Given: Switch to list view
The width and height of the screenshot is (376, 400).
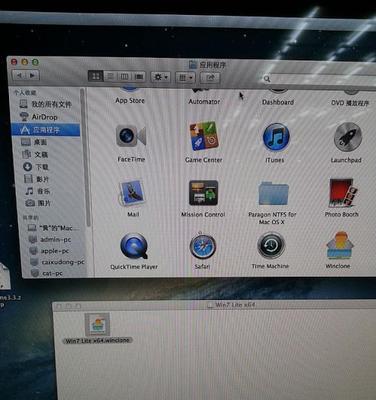Looking at the screenshot, I should 110,77.
